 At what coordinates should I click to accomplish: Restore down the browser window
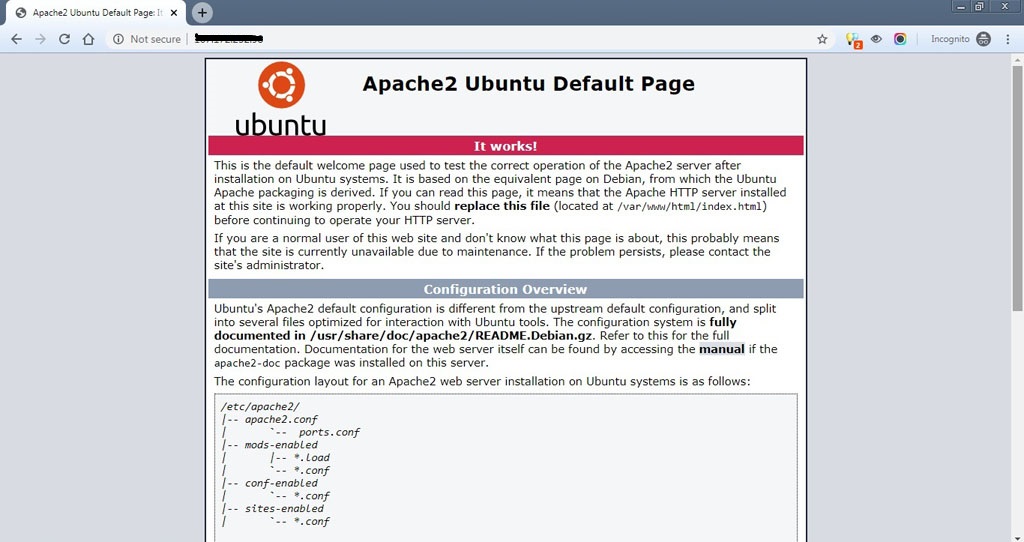pyautogui.click(x=979, y=7)
